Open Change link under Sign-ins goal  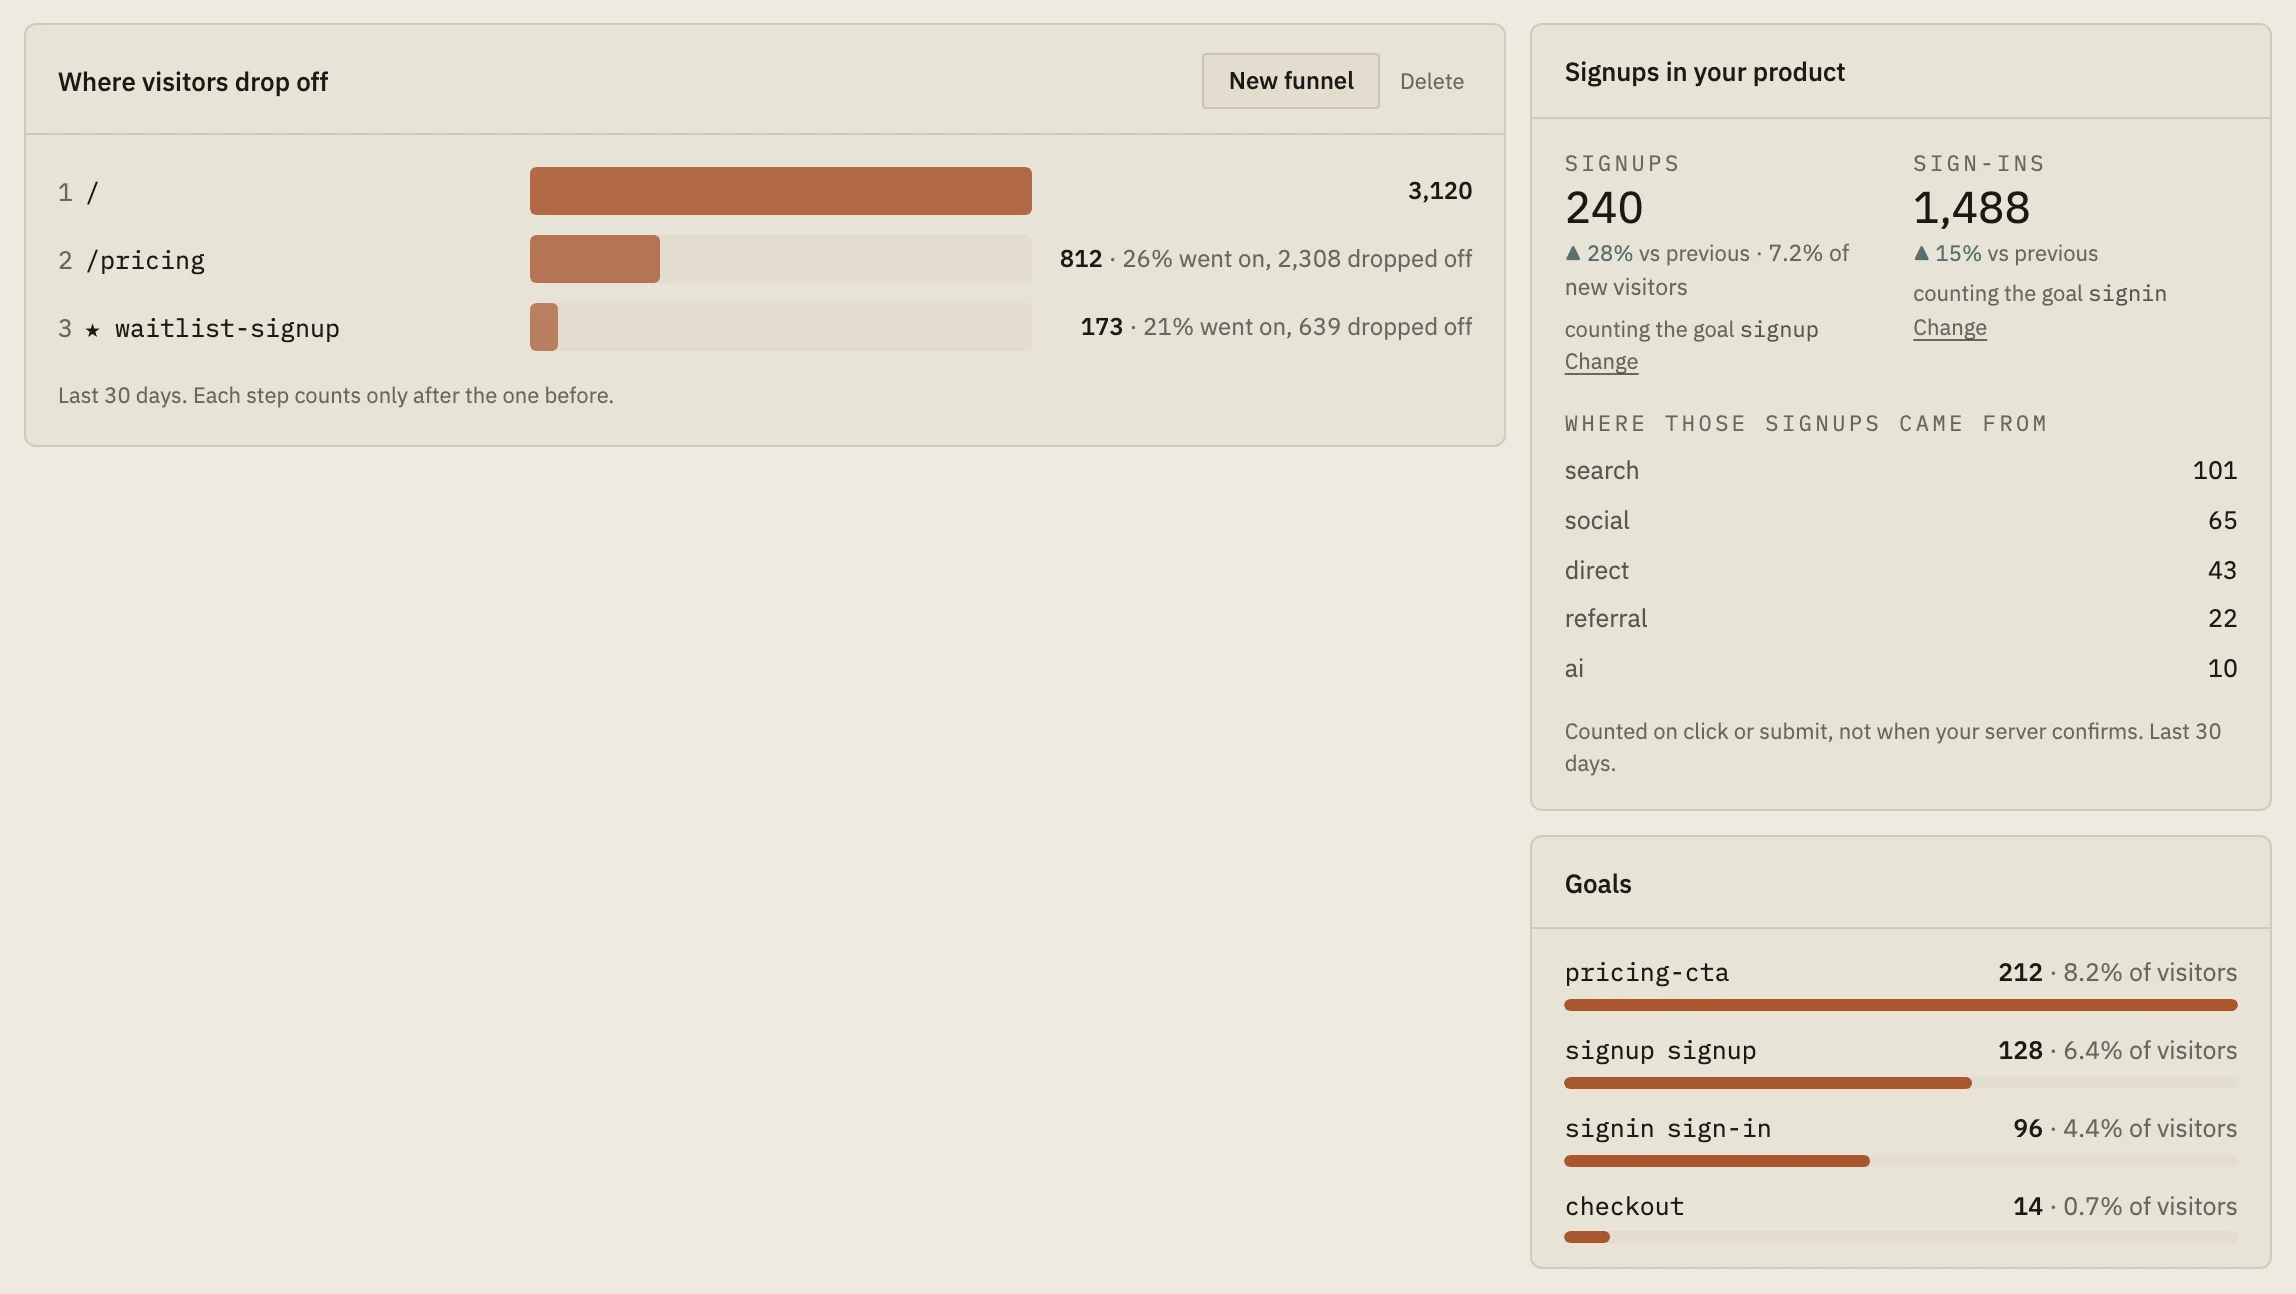[x=1949, y=328]
